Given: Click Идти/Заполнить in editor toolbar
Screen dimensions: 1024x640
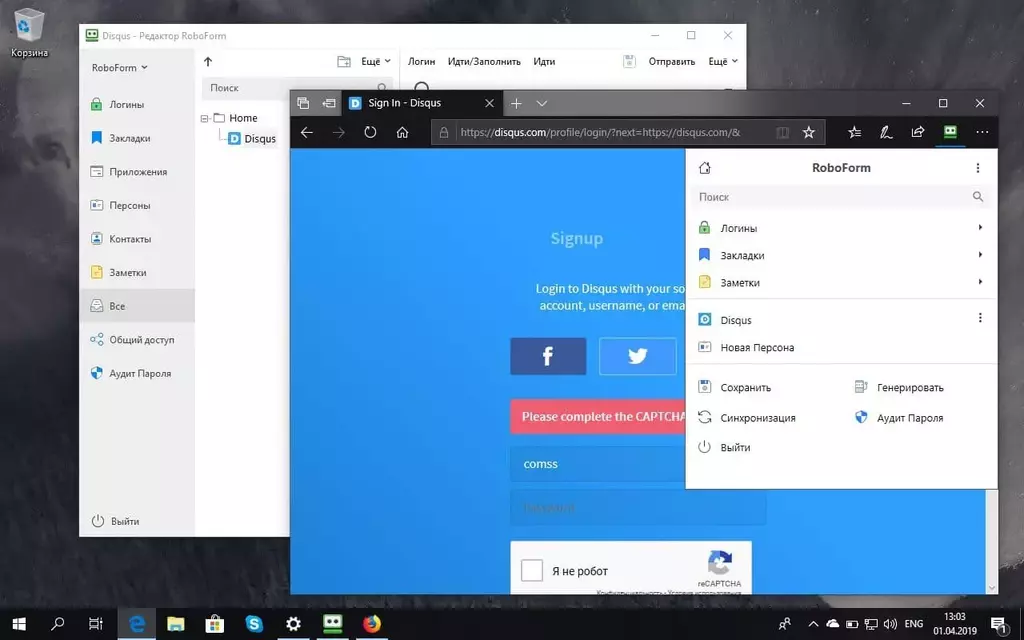Looking at the screenshot, I should (484, 61).
